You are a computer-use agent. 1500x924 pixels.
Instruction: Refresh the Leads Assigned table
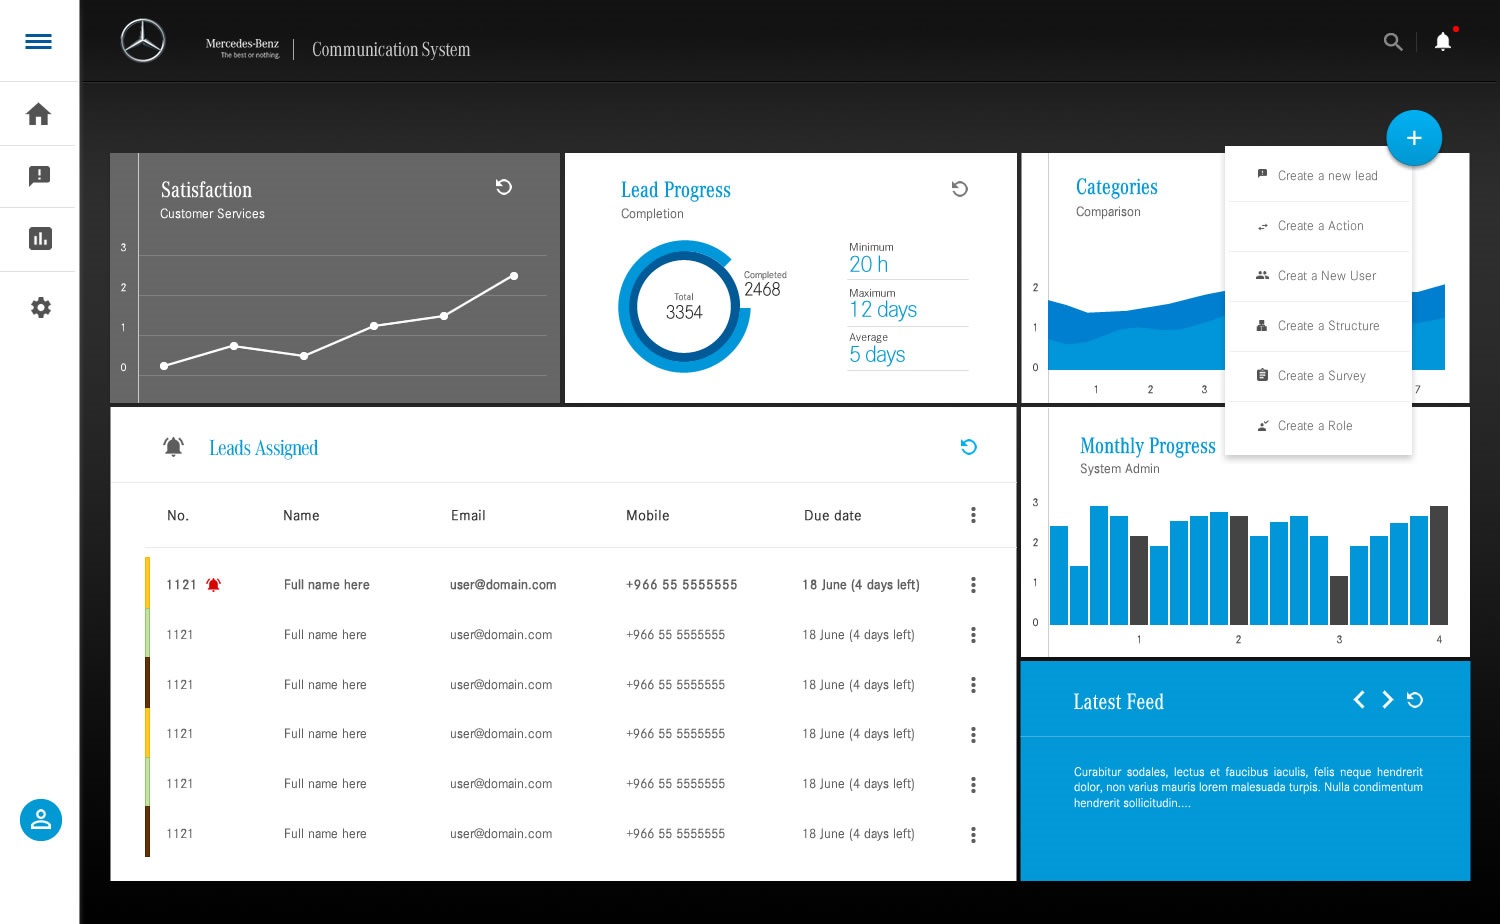968,447
